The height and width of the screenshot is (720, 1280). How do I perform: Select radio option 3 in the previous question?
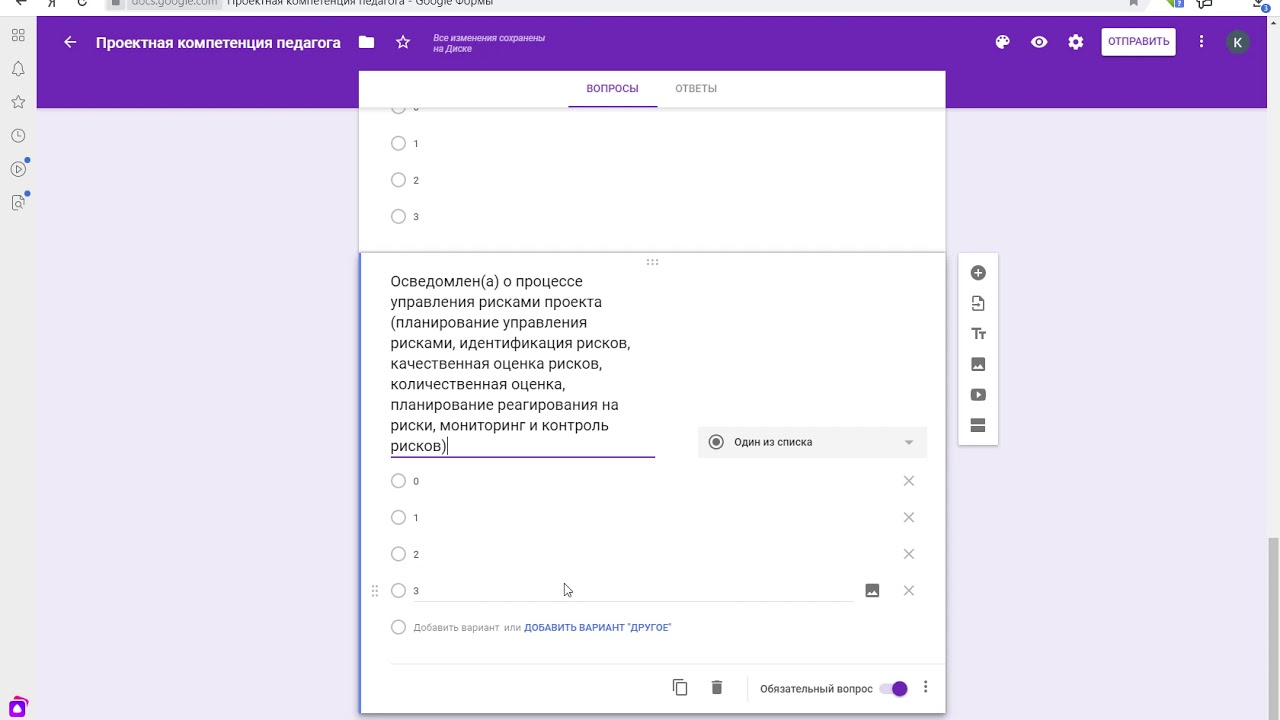coord(398,216)
